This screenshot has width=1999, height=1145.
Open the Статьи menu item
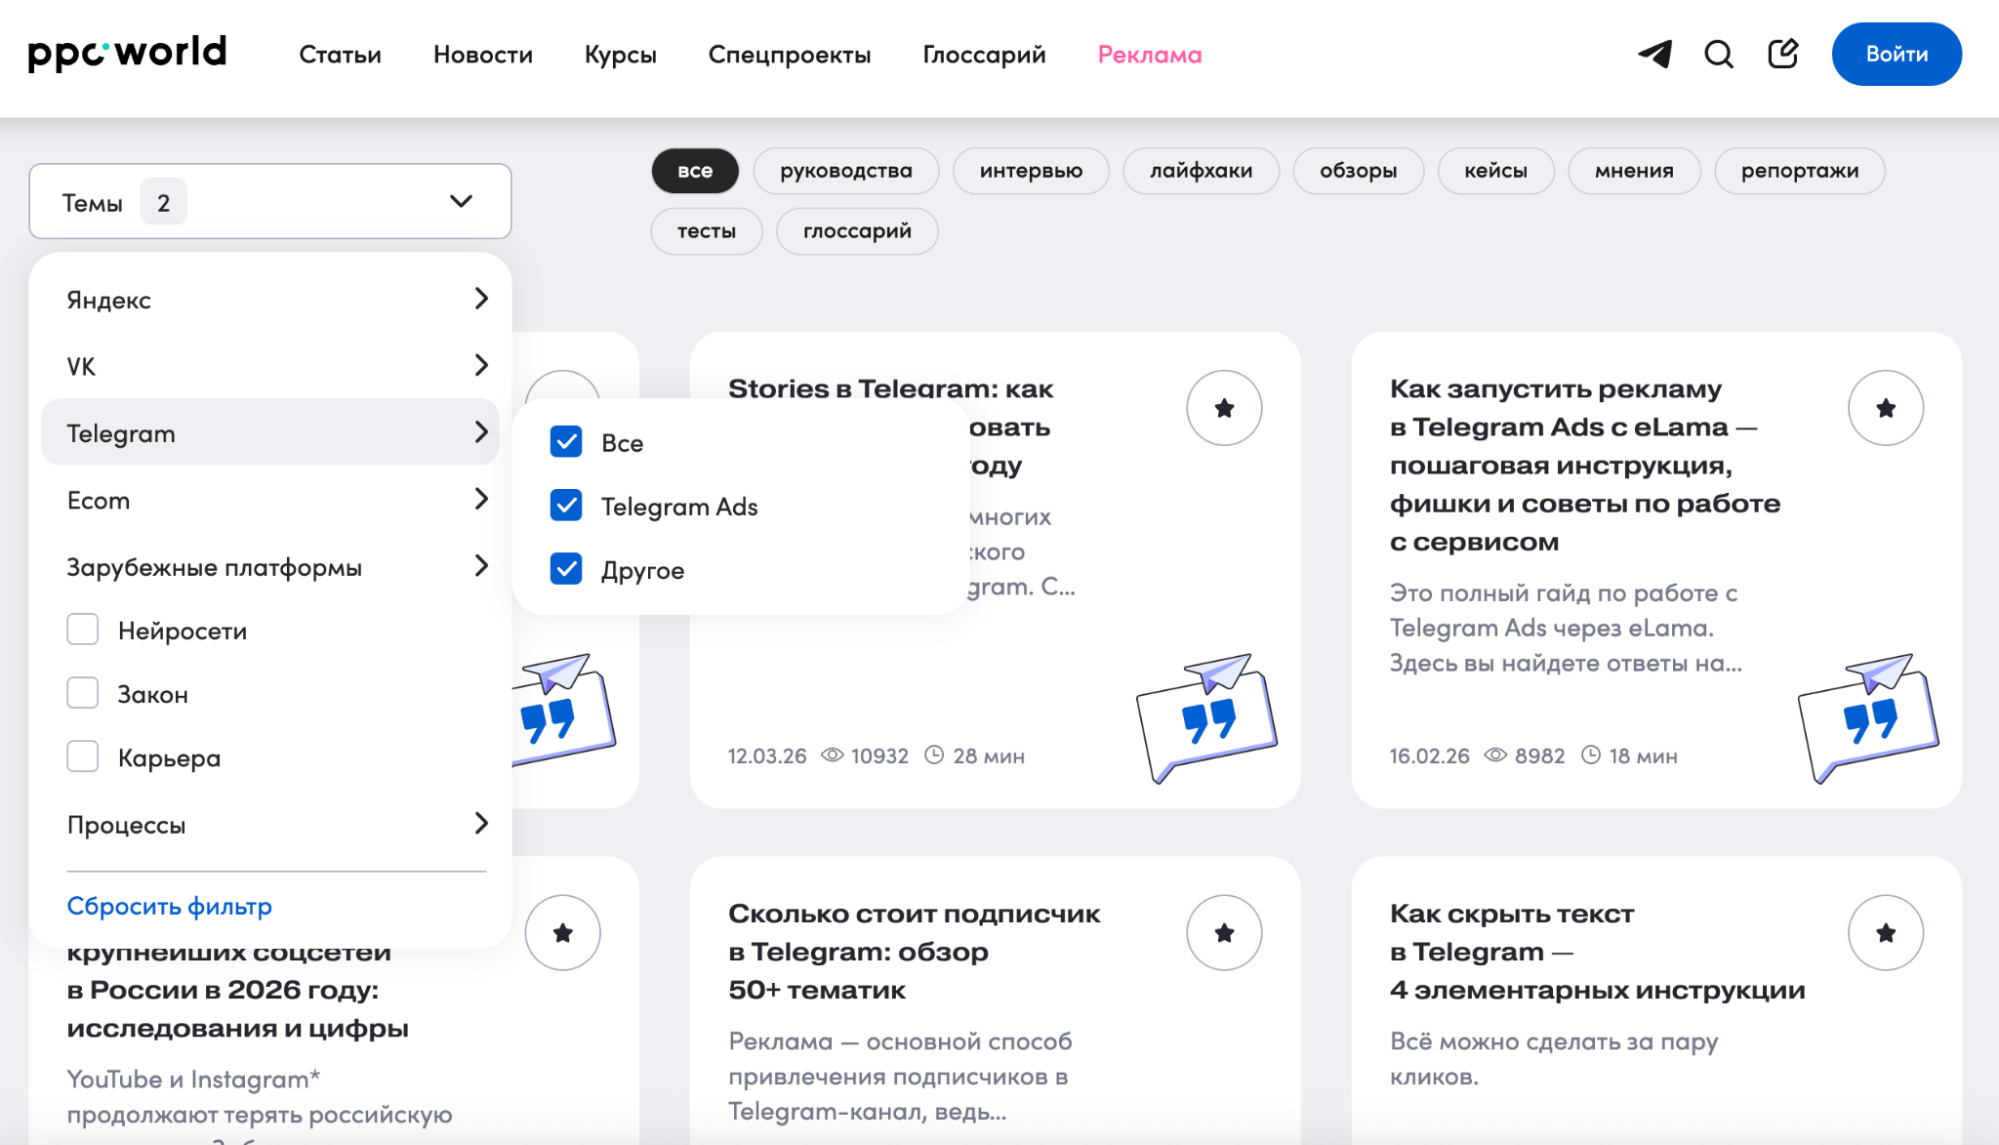click(x=340, y=55)
